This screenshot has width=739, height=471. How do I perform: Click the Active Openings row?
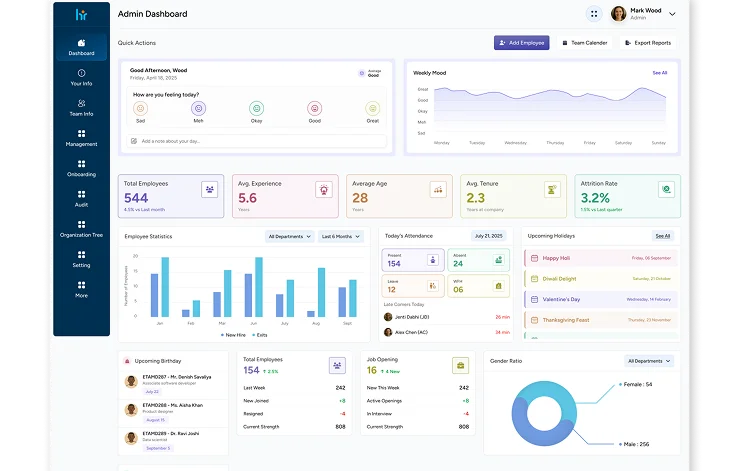click(x=418, y=401)
